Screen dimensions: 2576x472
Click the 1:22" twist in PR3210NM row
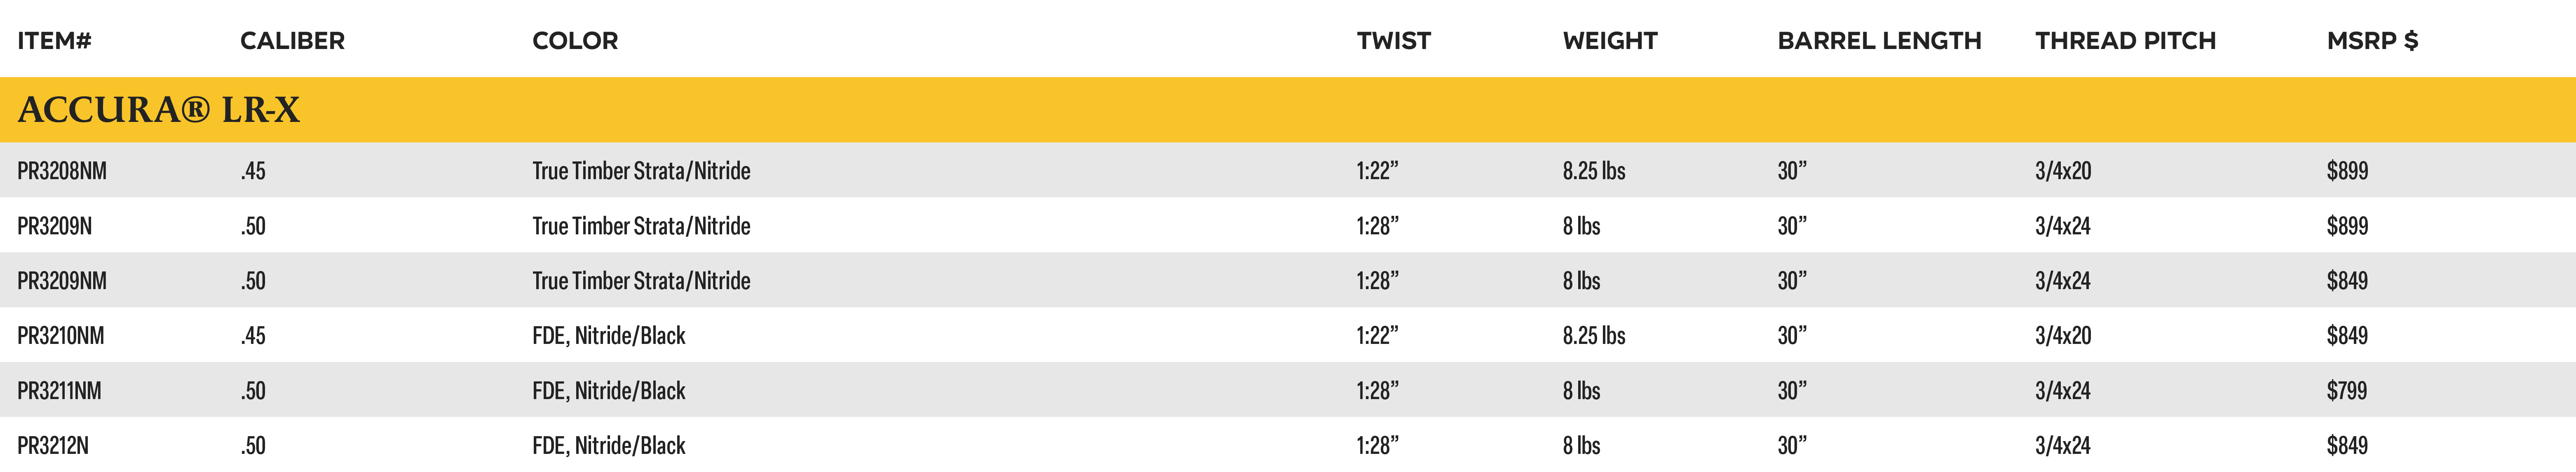click(1377, 336)
